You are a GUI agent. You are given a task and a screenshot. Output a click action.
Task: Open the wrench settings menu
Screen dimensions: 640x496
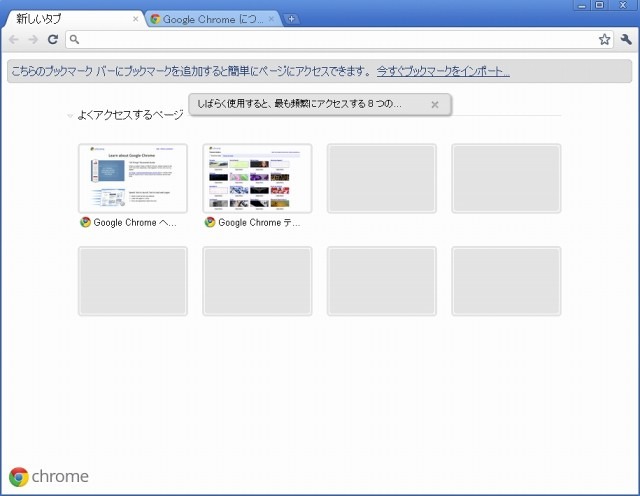(x=626, y=40)
